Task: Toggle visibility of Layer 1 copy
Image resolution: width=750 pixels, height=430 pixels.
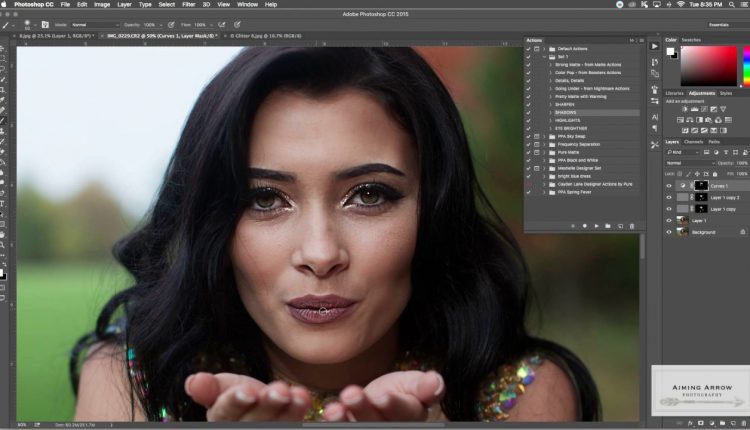Action: 669,209
